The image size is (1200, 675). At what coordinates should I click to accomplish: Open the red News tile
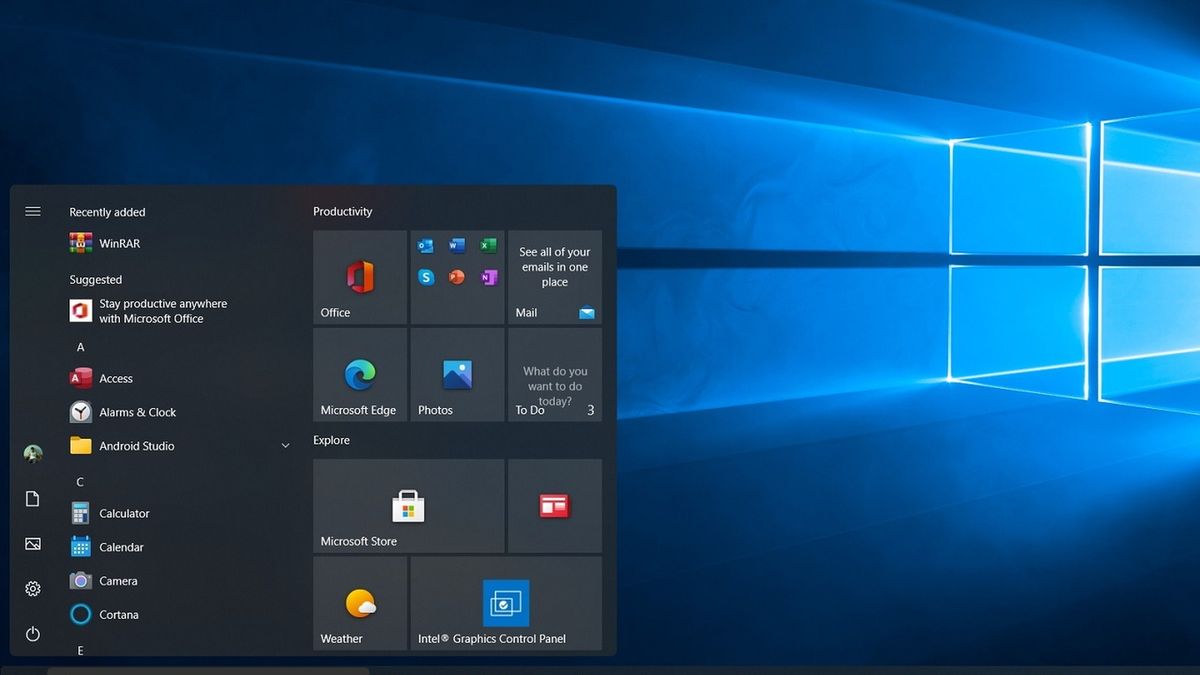[x=555, y=506]
